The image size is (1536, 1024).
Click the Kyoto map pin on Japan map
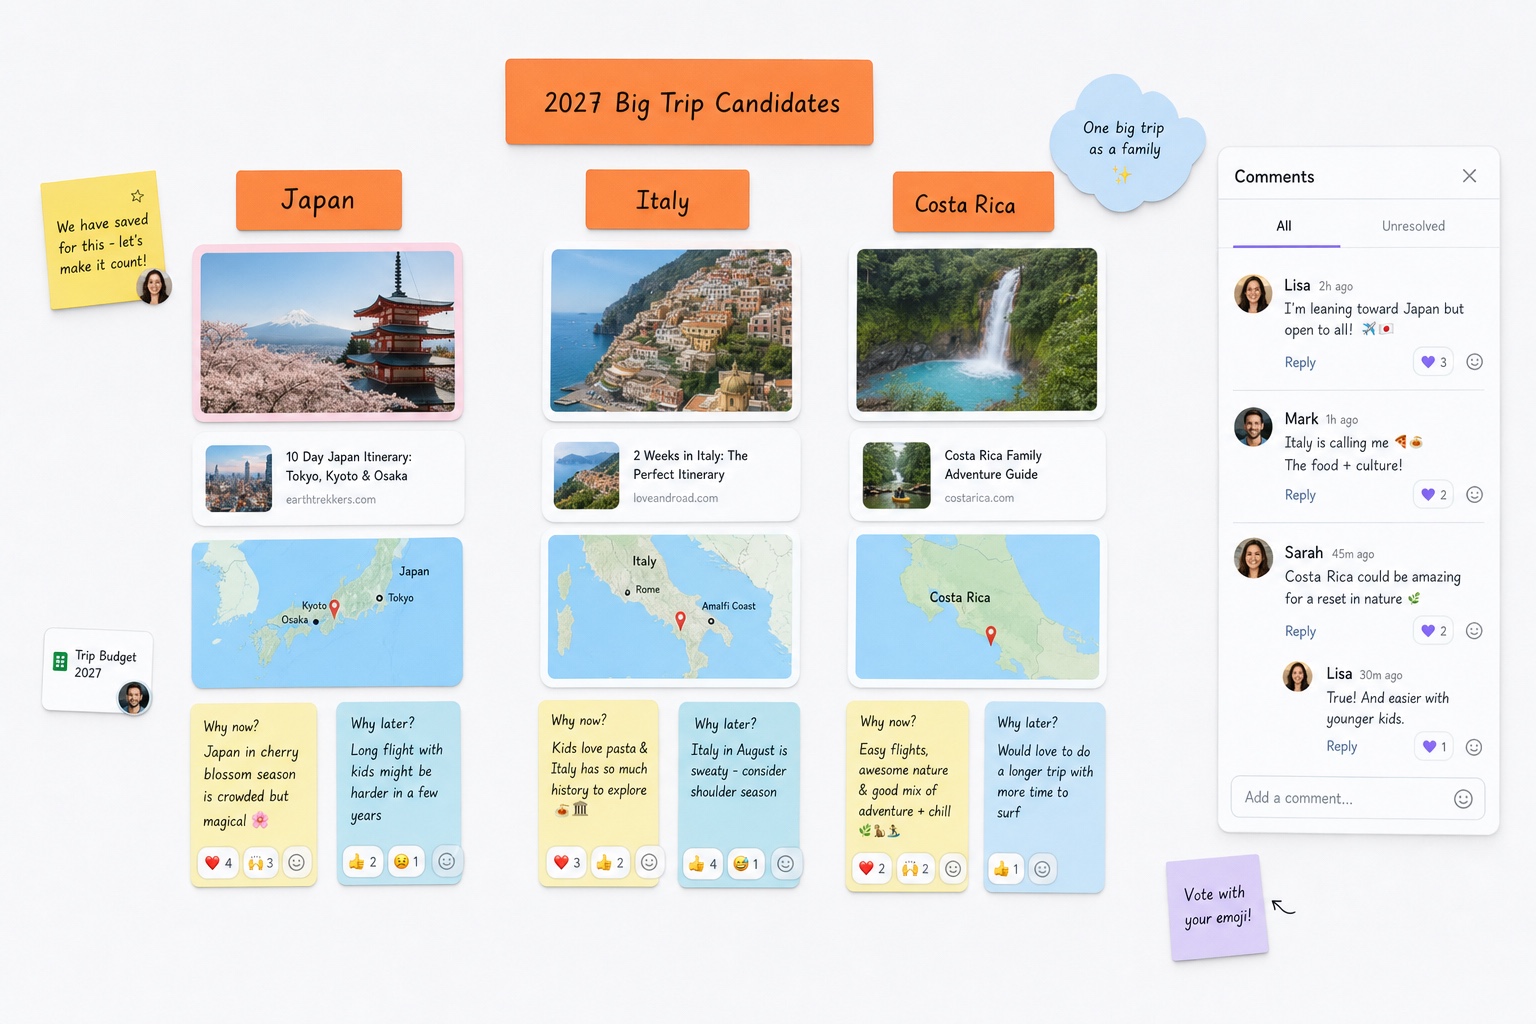[334, 608]
